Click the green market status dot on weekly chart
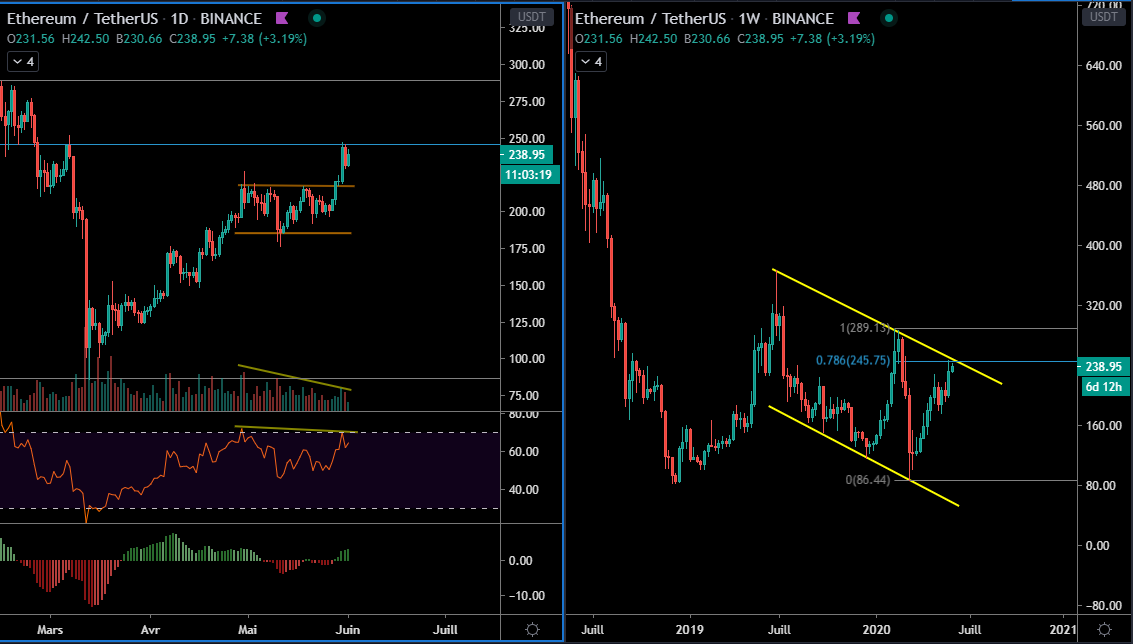 pos(888,18)
